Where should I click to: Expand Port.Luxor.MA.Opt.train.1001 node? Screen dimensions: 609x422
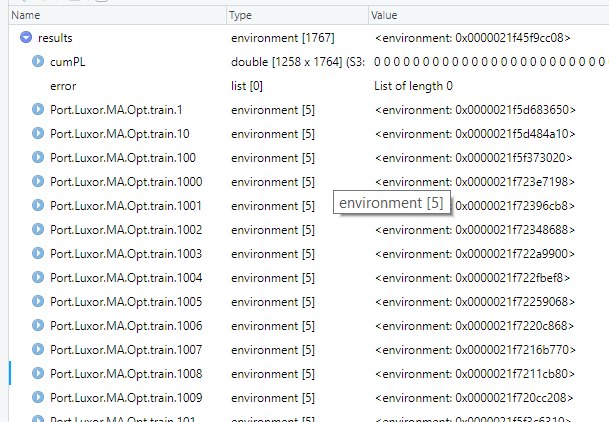[x=38, y=206]
